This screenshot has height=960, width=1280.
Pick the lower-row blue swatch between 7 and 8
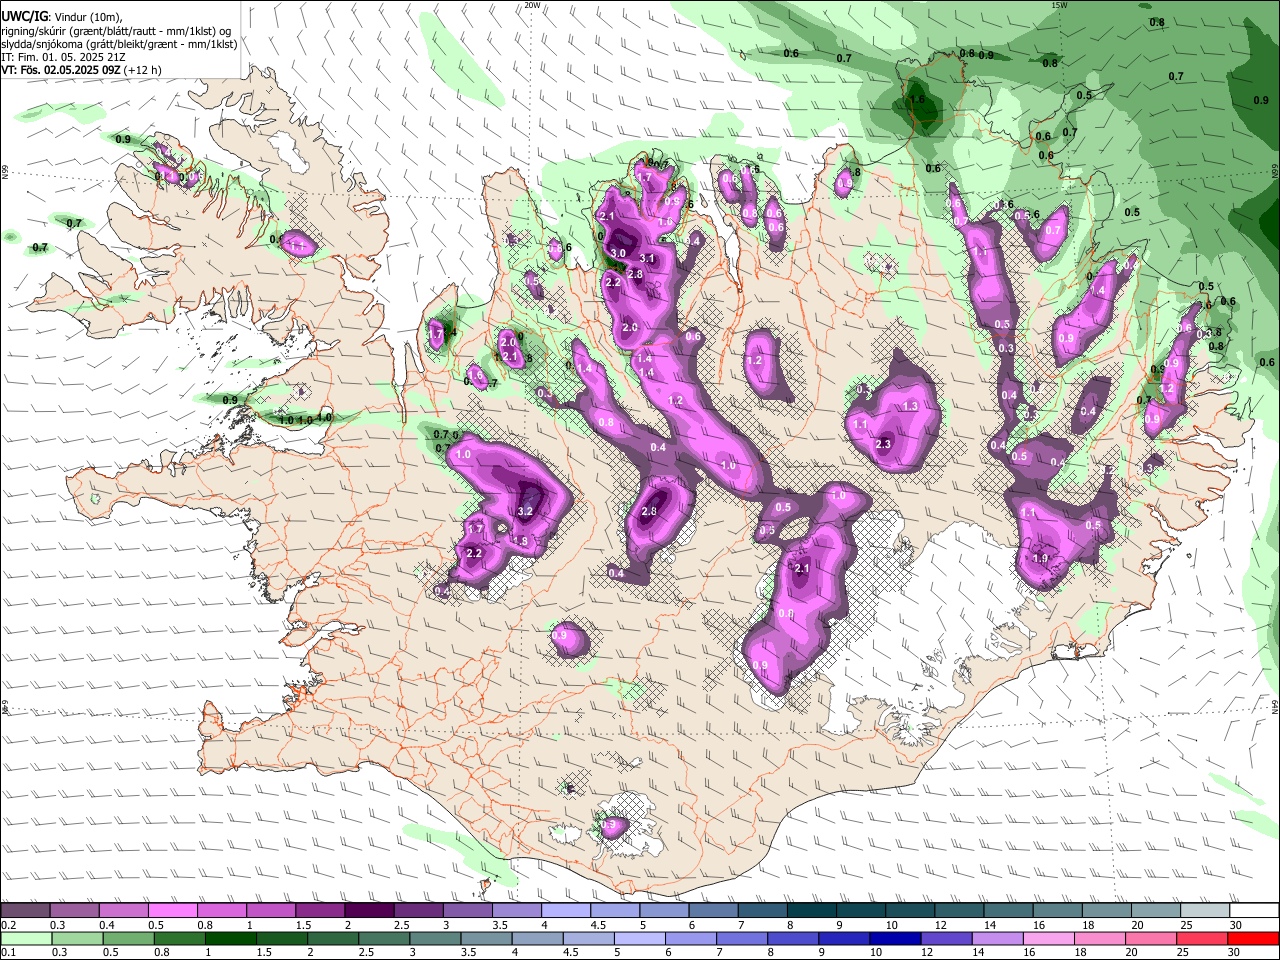click(x=742, y=938)
